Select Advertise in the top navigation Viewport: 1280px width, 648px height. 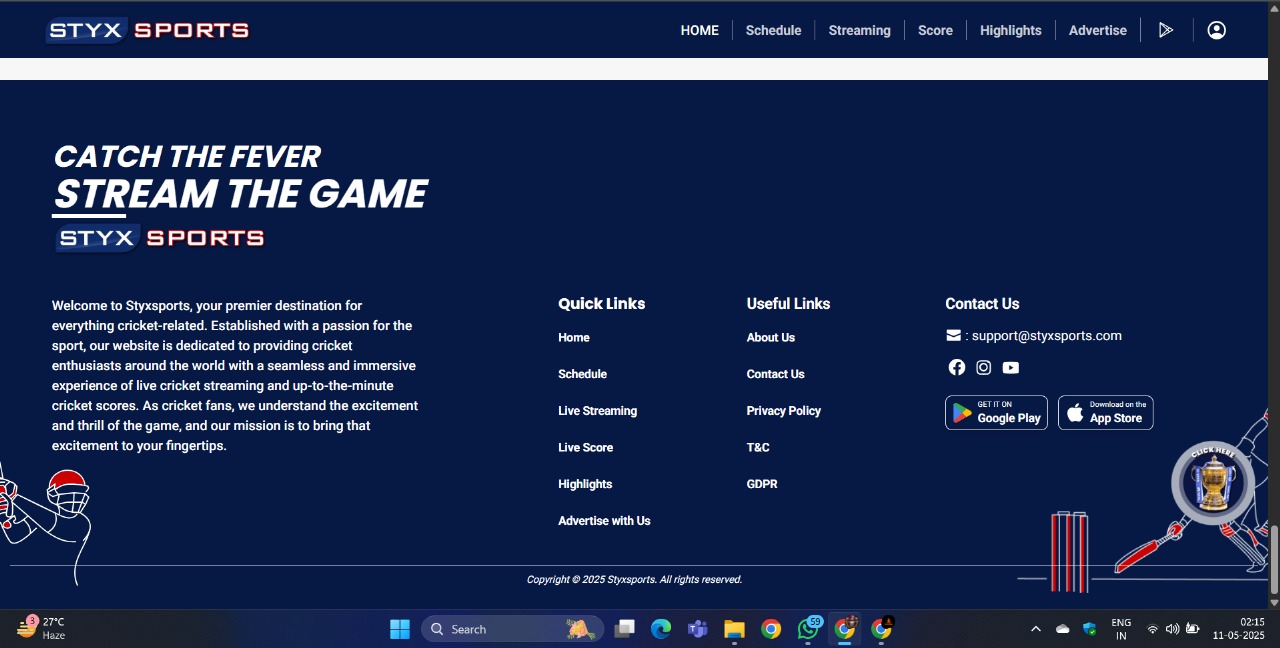pyautogui.click(x=1097, y=30)
